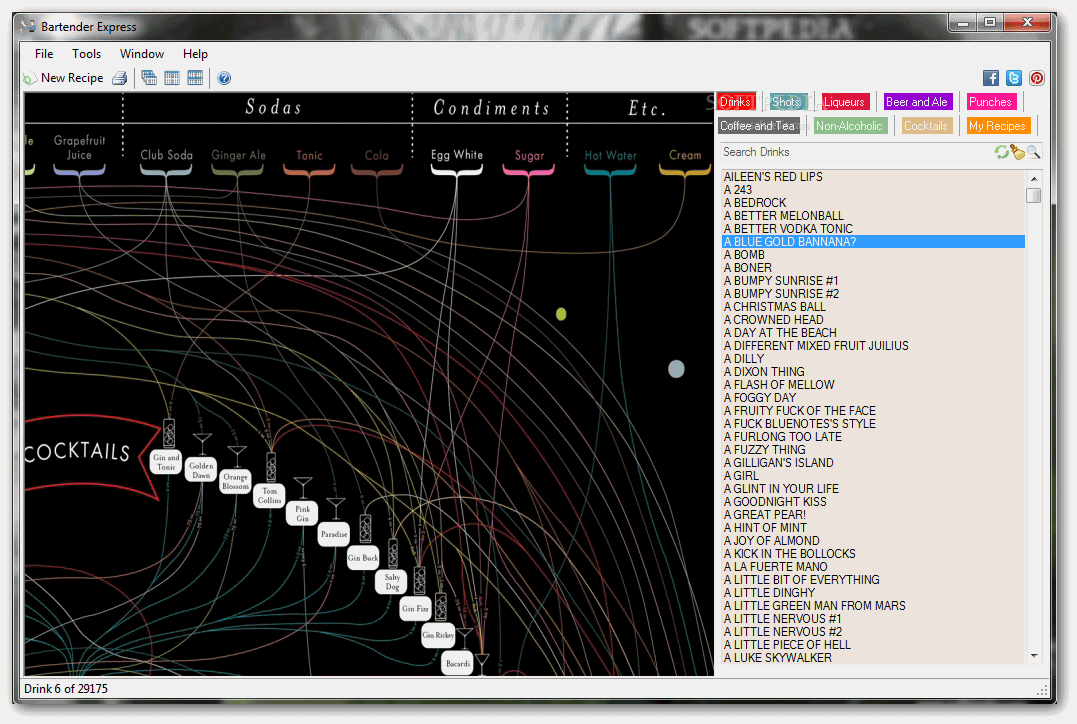Click the broom clear-search icon

(x=1017, y=152)
